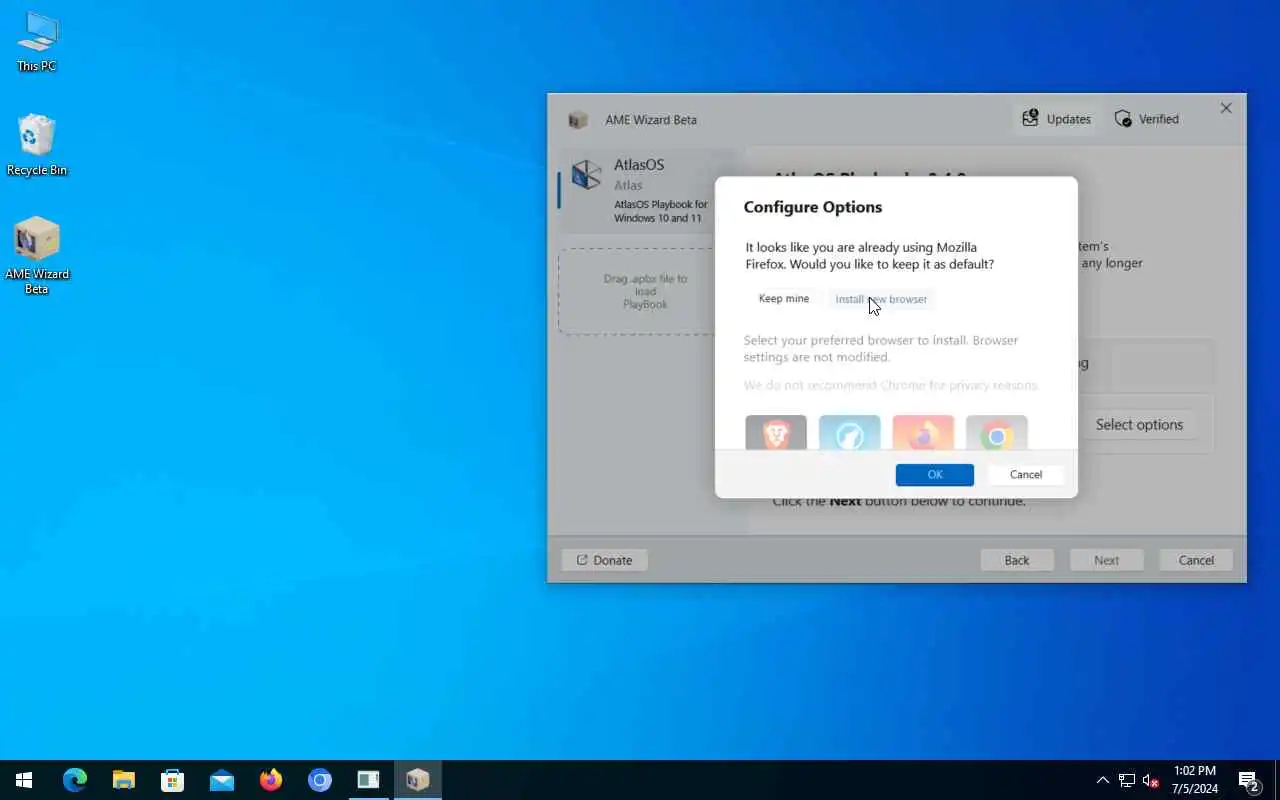Launch Chromium from the taskbar

click(x=320, y=780)
